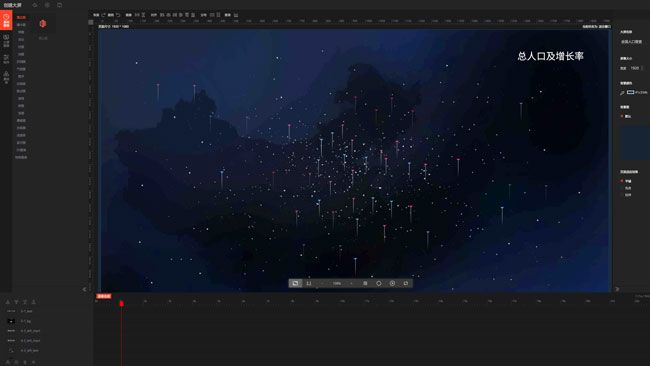
Task: Click the 1:1 scale icon in canvas toolbar
Action: 309,283
